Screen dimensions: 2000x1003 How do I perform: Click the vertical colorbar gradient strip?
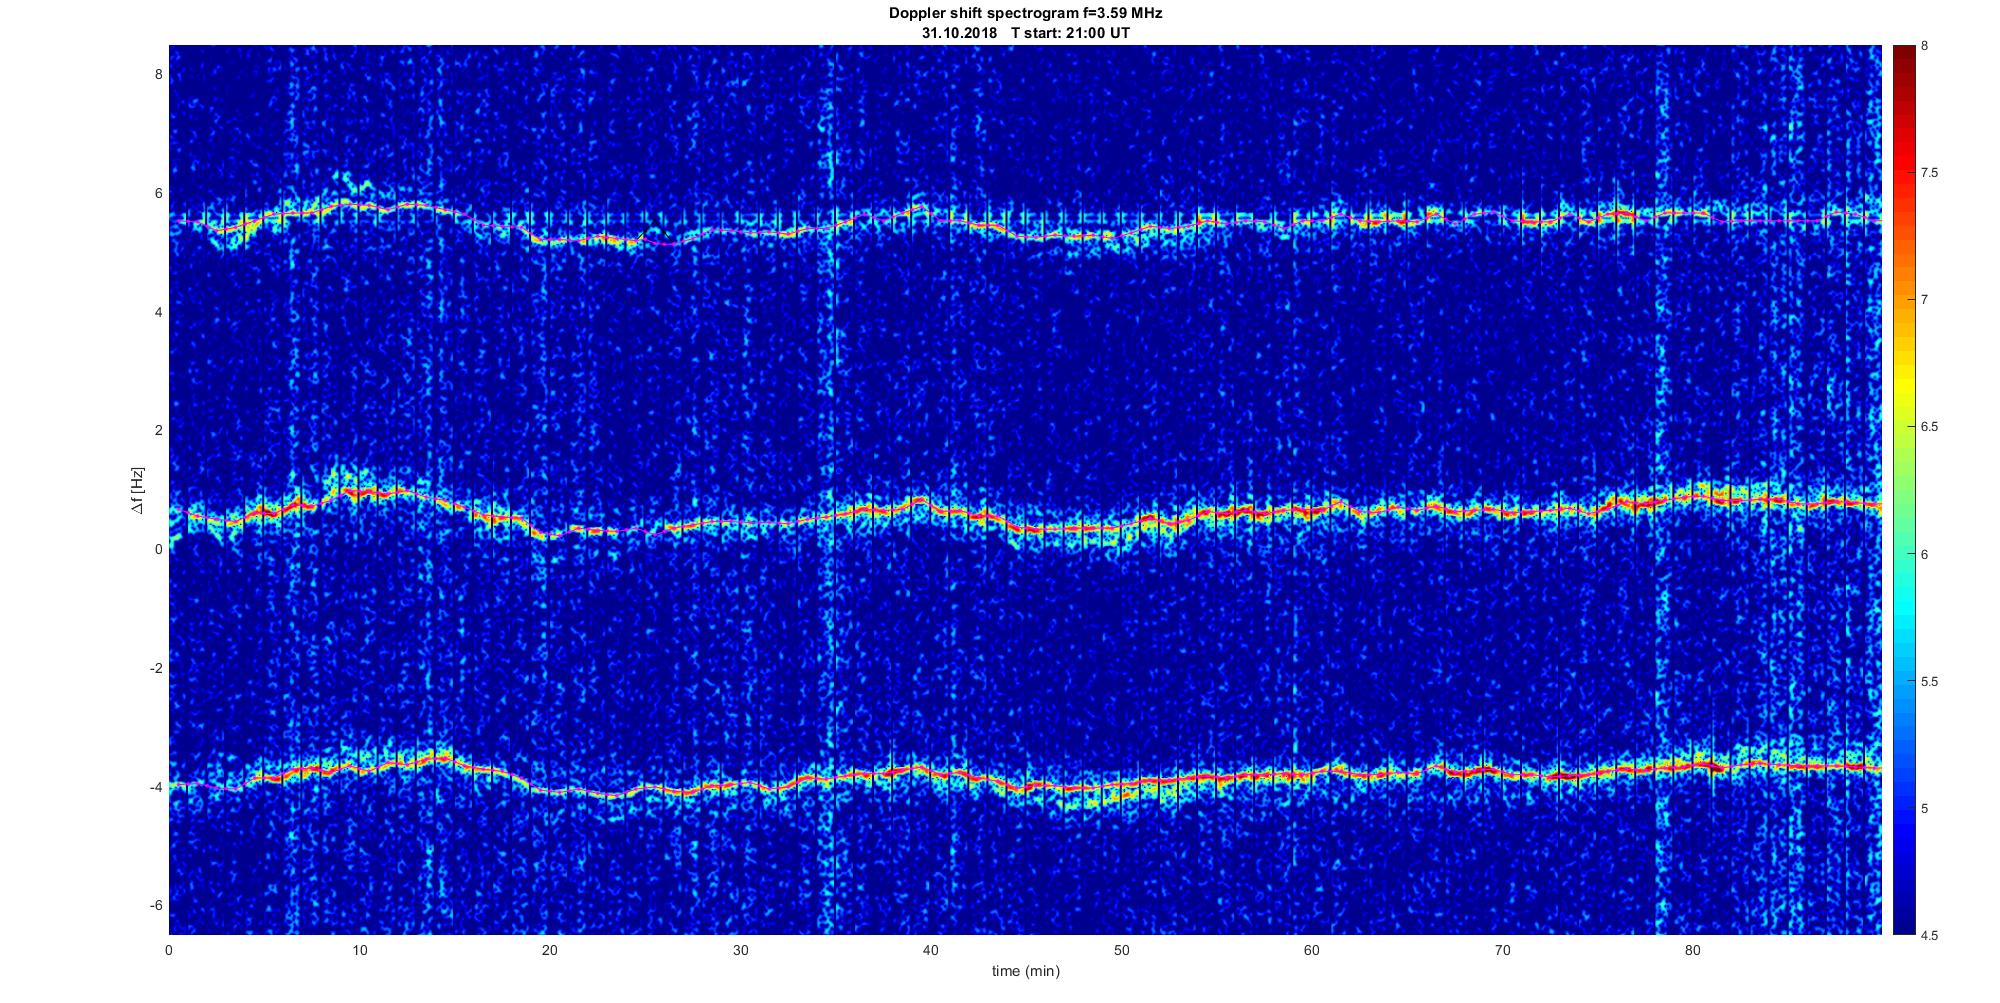click(1904, 490)
